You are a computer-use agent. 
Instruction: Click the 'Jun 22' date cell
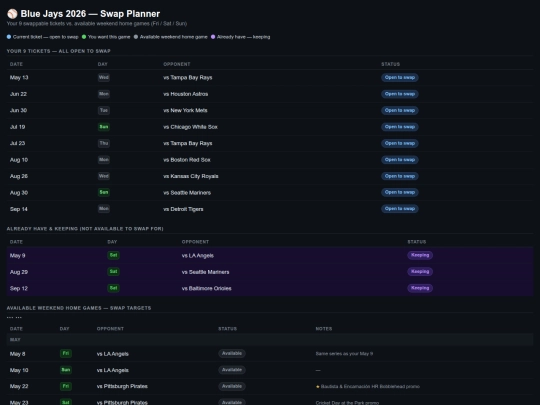(18, 94)
